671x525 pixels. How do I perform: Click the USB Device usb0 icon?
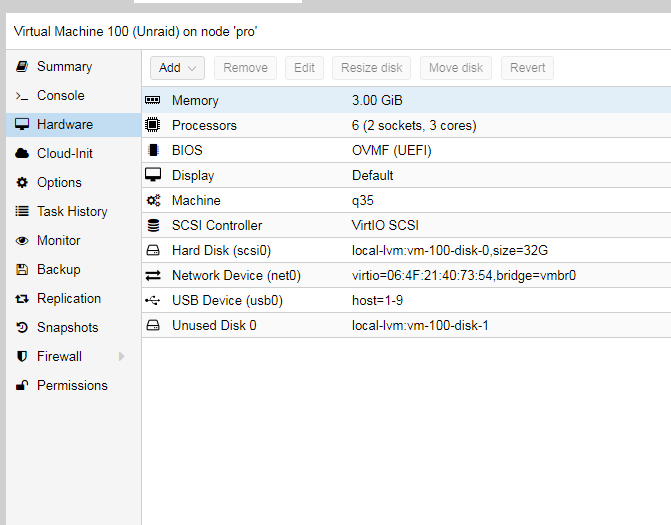(152, 300)
